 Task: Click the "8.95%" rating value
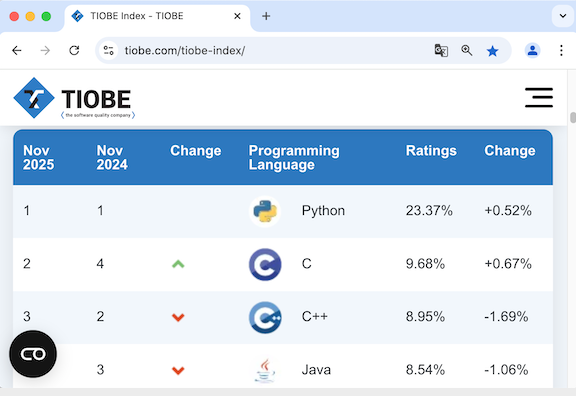425,316
